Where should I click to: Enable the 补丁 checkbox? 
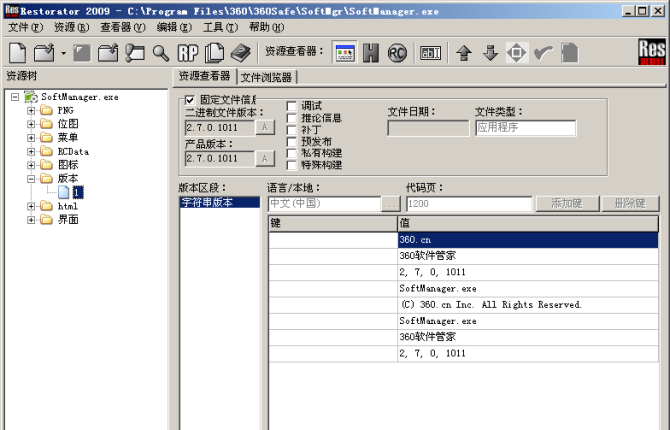pyautogui.click(x=292, y=130)
